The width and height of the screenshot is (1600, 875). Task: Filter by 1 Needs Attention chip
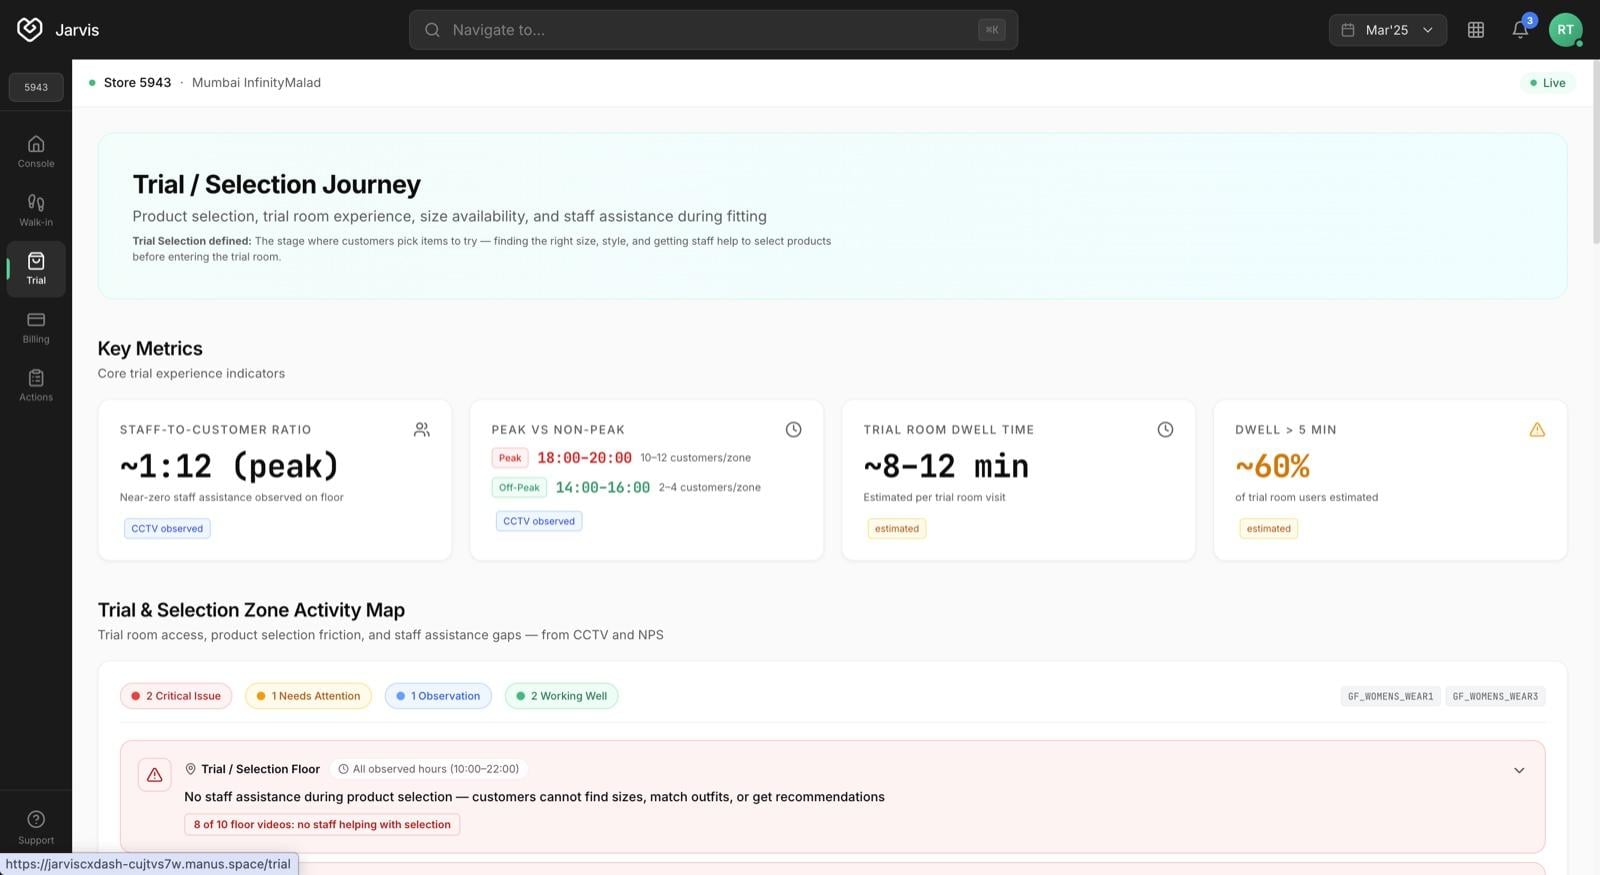click(308, 696)
